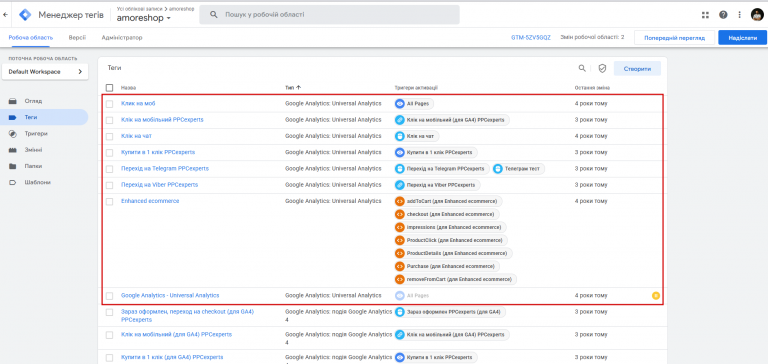Click the Зараз оформлен PPCexperts (для GA4) chip
This screenshot has height=364, width=768.
click(450, 312)
